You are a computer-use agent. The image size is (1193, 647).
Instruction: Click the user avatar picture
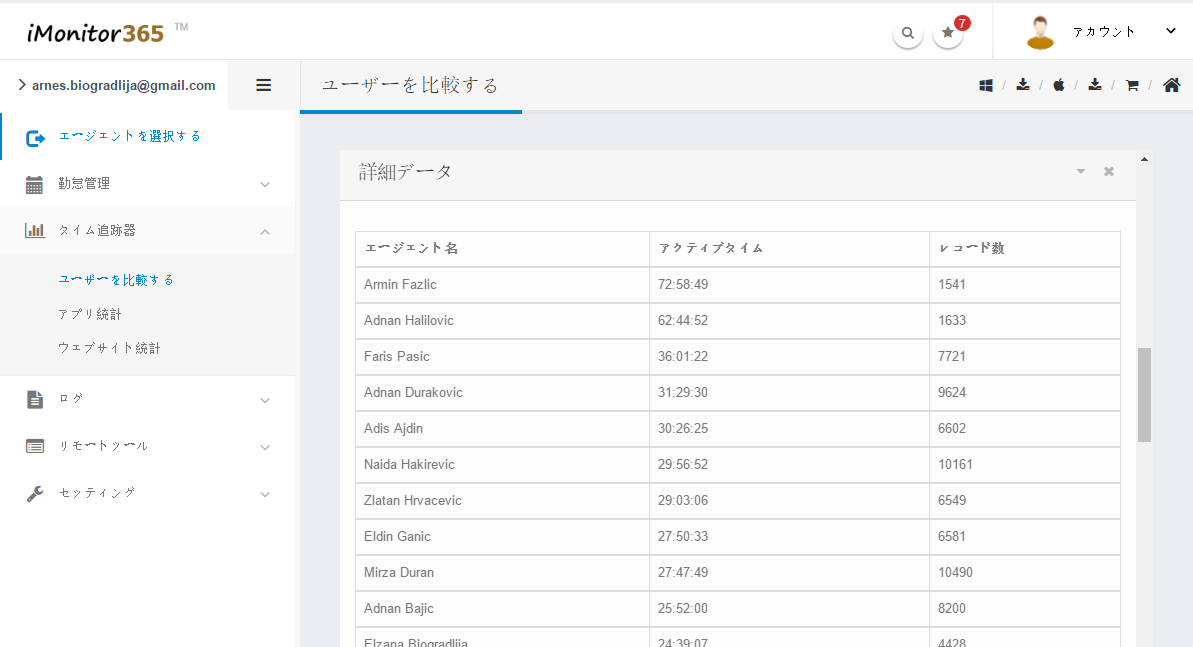[x=1041, y=32]
